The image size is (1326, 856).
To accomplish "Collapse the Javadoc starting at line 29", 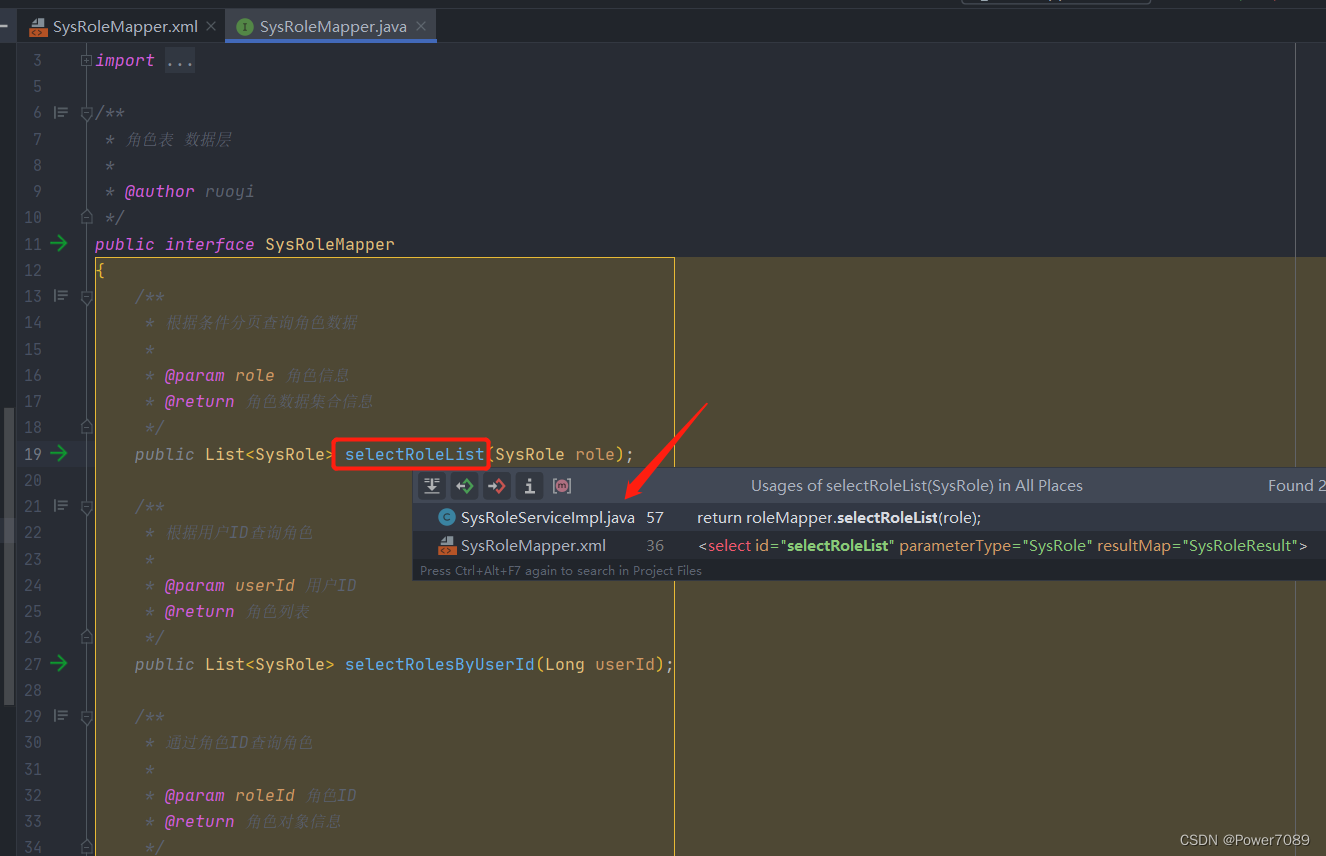I will pyautogui.click(x=86, y=716).
